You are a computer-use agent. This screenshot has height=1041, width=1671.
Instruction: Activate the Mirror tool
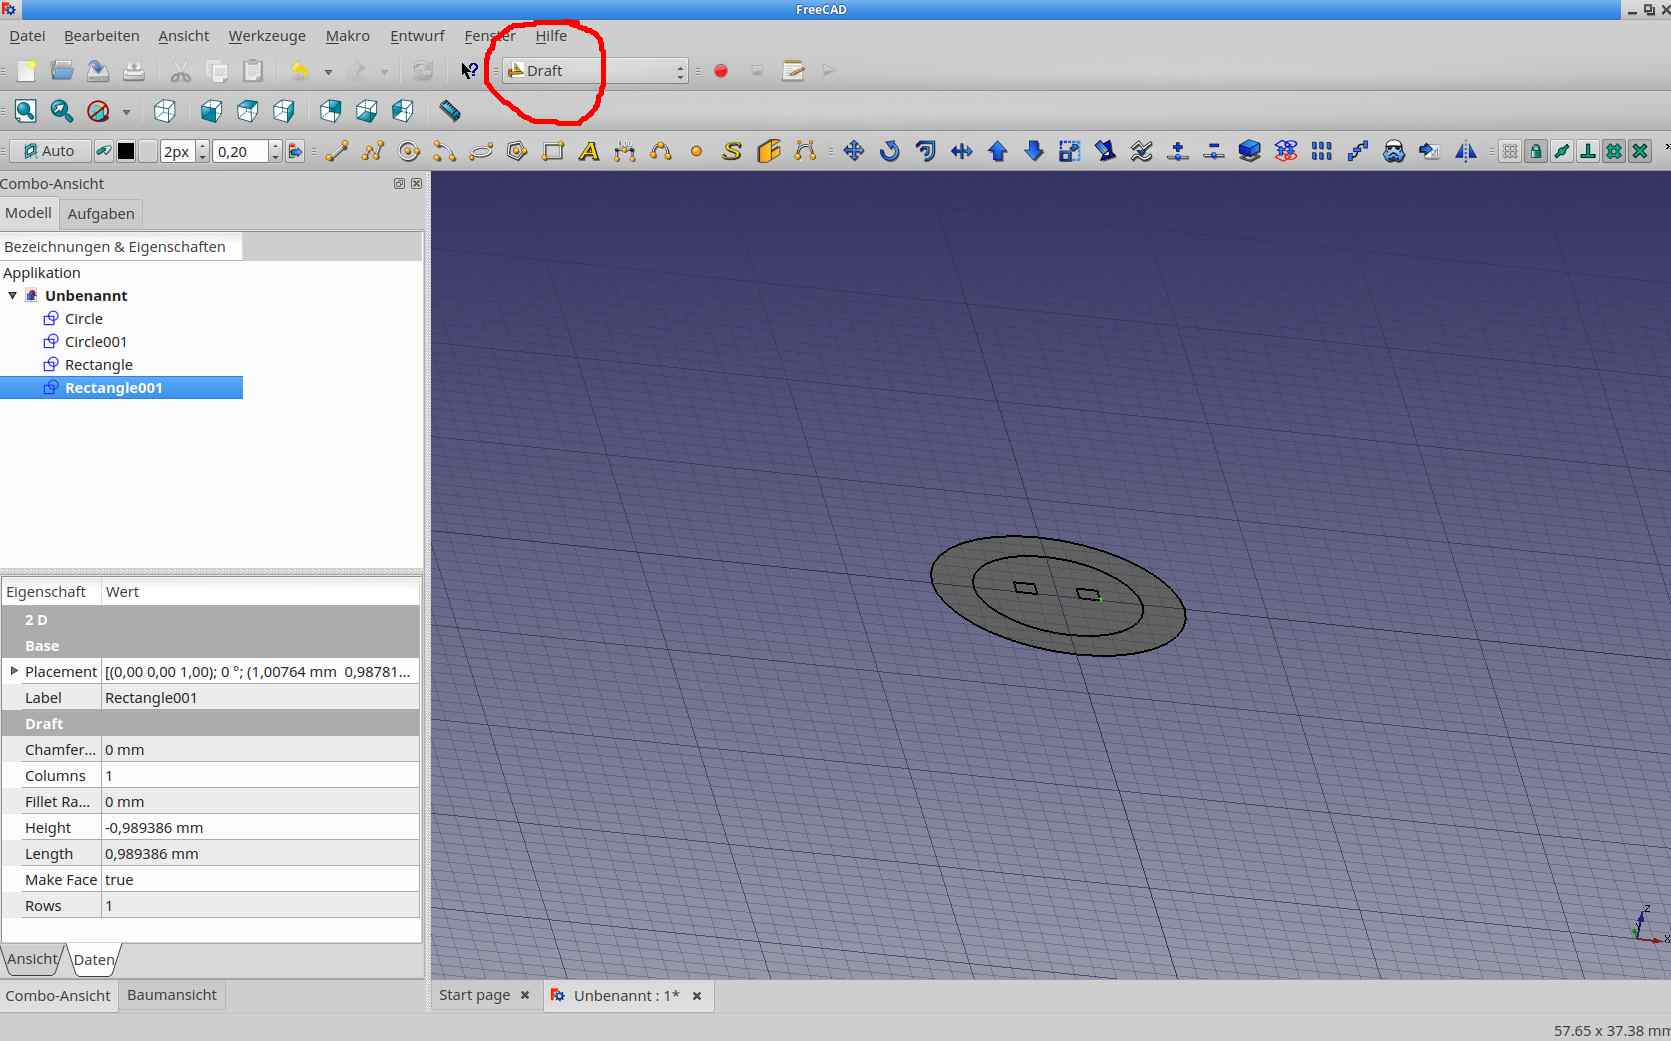[x=1466, y=151]
